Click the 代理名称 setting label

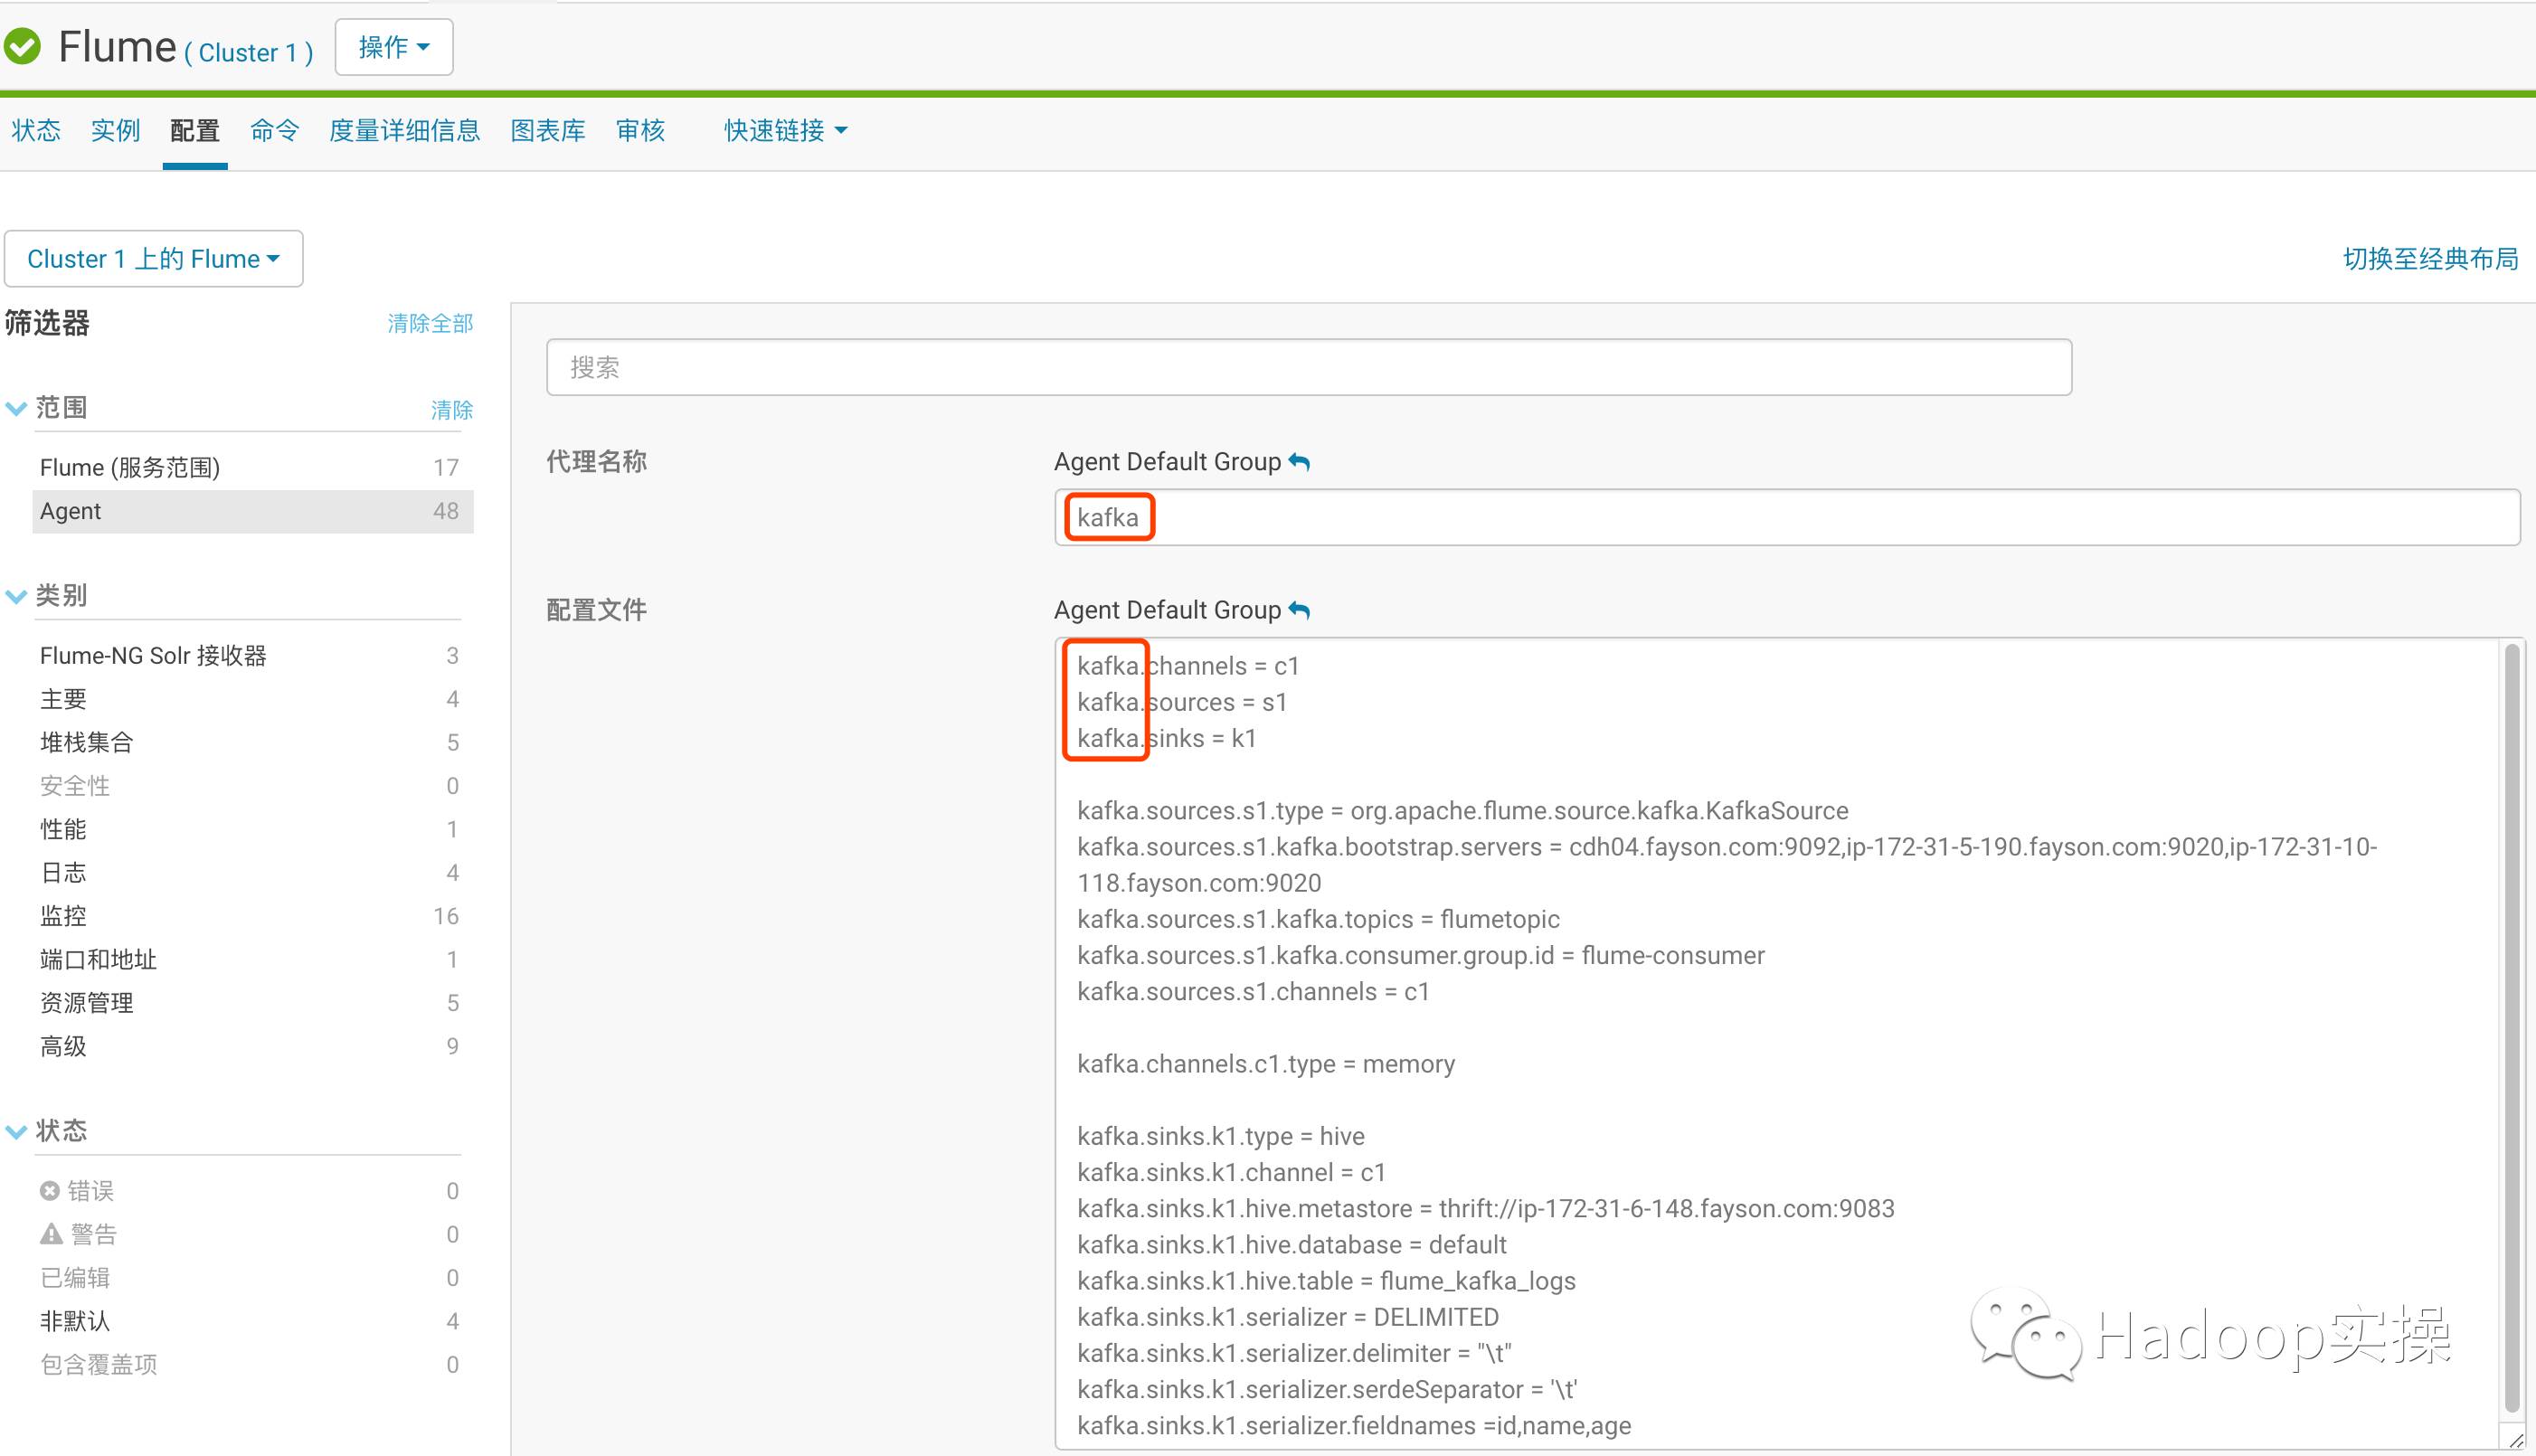point(597,461)
